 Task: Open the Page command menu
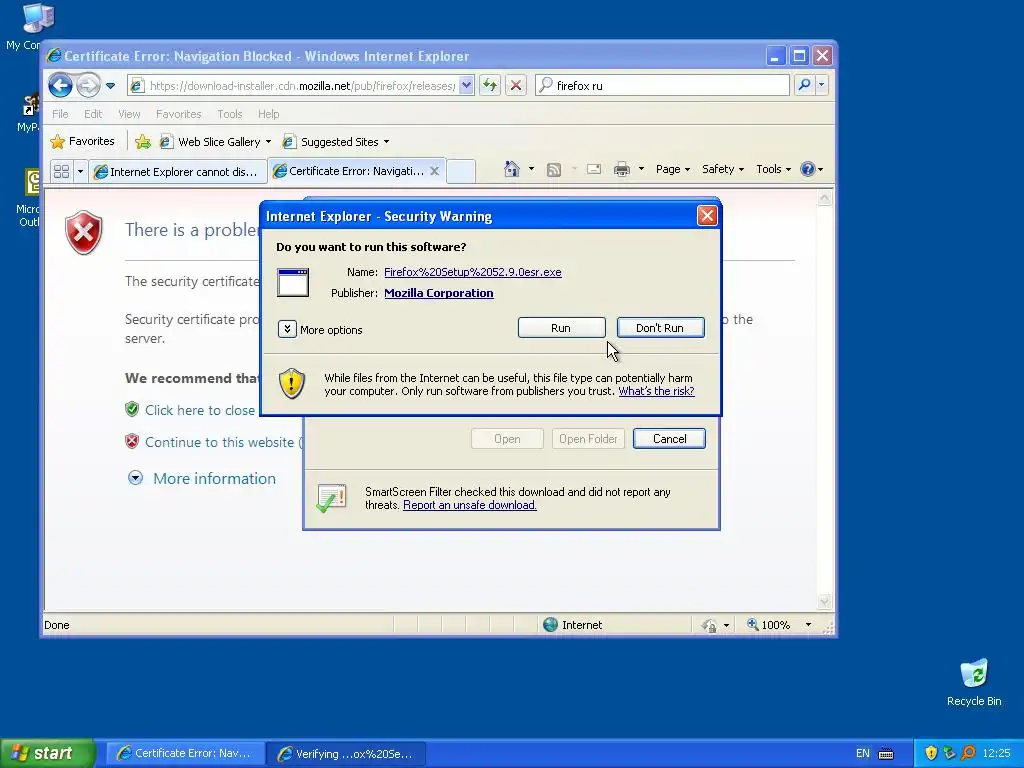pos(672,169)
